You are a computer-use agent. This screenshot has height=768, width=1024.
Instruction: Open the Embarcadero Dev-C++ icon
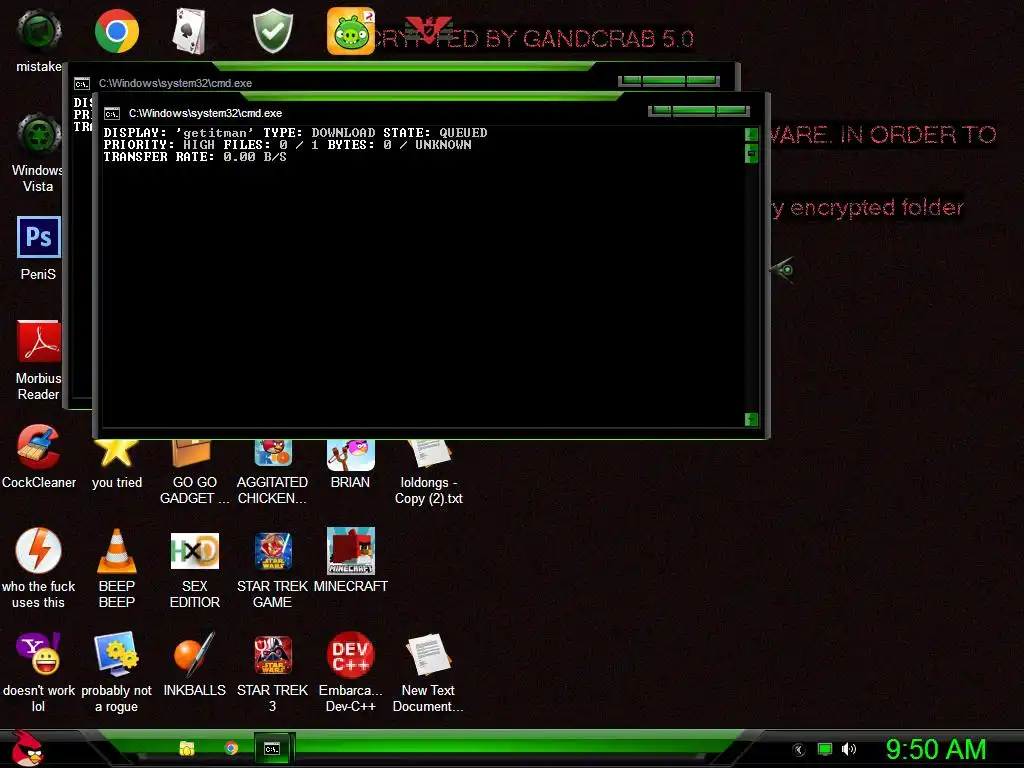pos(351,673)
